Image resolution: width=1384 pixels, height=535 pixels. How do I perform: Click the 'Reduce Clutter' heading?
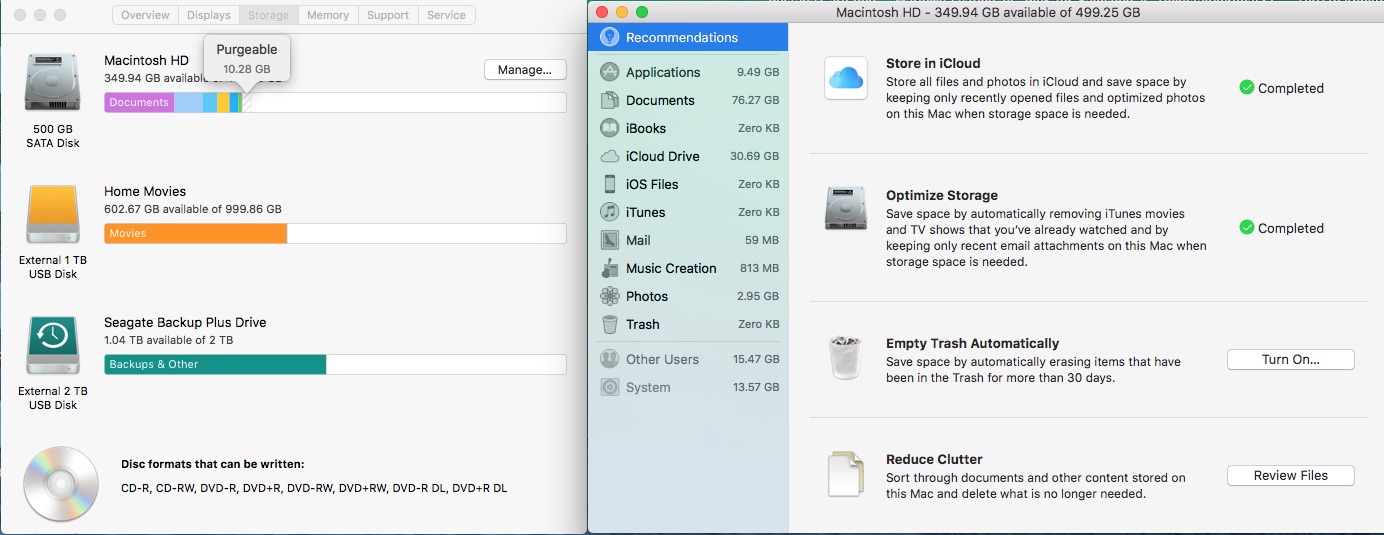click(934, 460)
